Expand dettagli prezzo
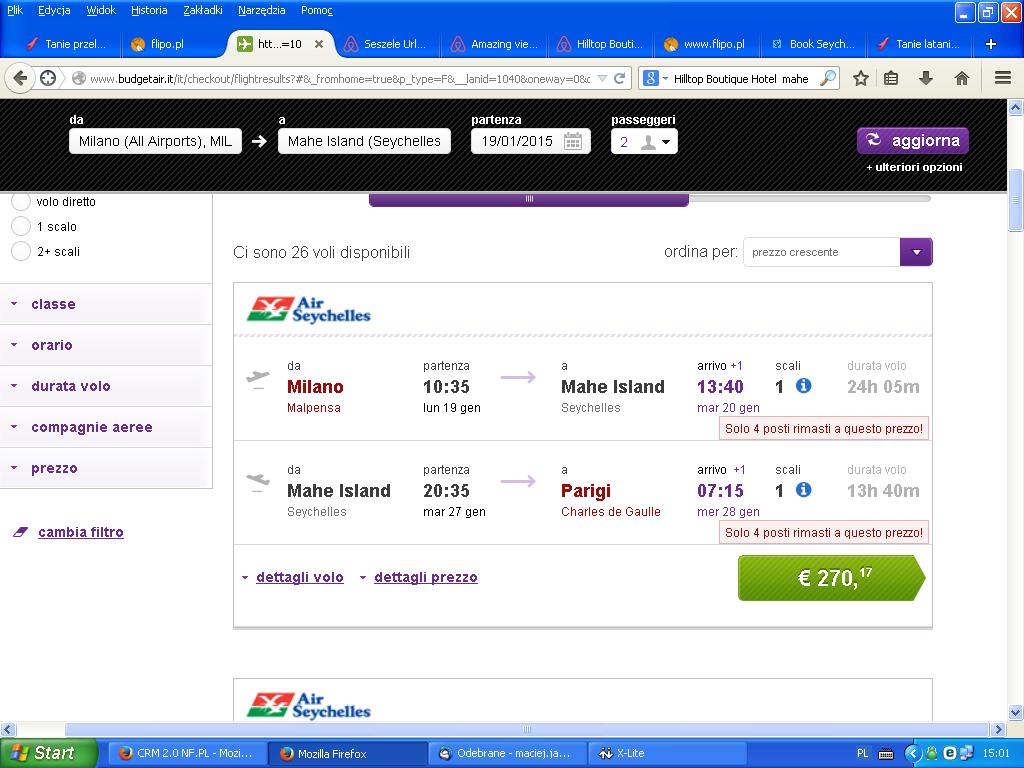The height and width of the screenshot is (768, 1024). coord(426,577)
